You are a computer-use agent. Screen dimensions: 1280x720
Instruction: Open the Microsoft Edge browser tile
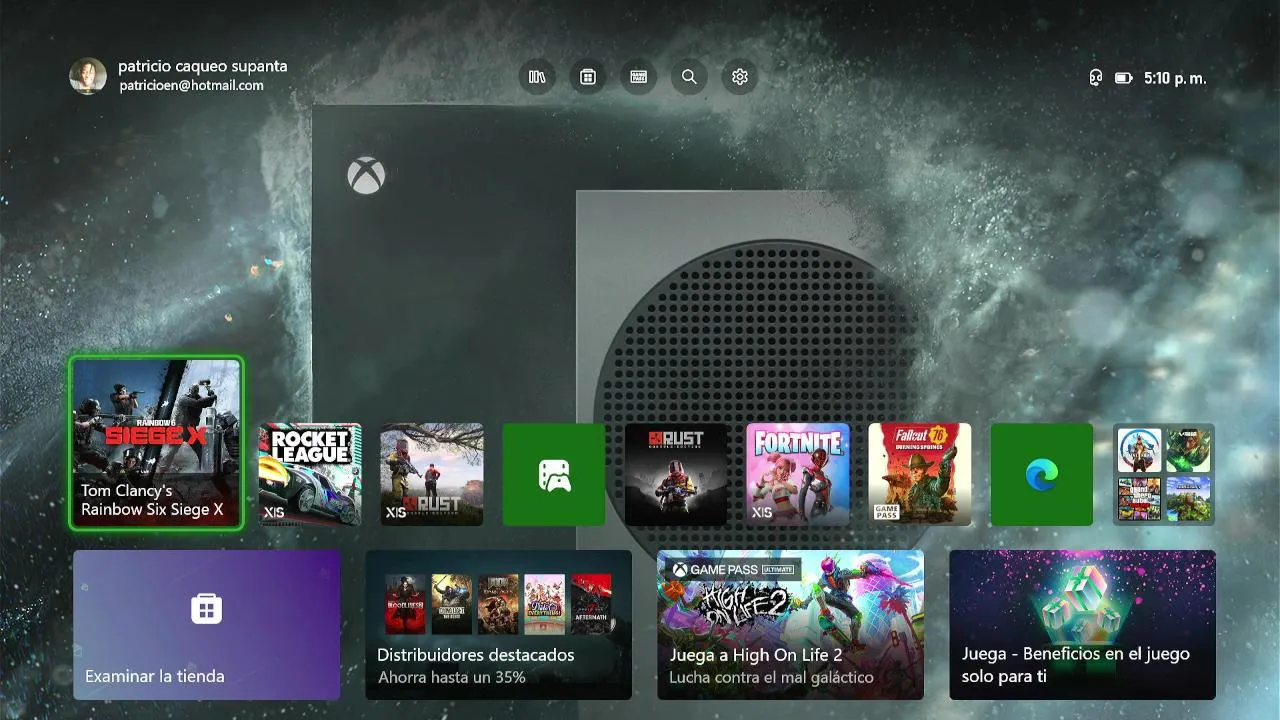(x=1042, y=474)
